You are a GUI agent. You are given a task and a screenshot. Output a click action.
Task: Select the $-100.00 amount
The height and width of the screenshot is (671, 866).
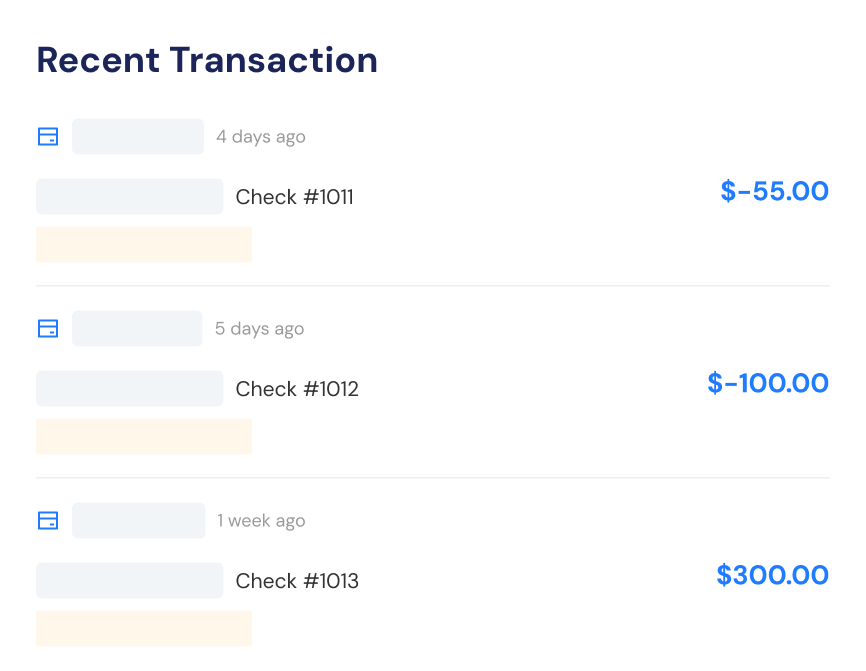click(x=768, y=383)
